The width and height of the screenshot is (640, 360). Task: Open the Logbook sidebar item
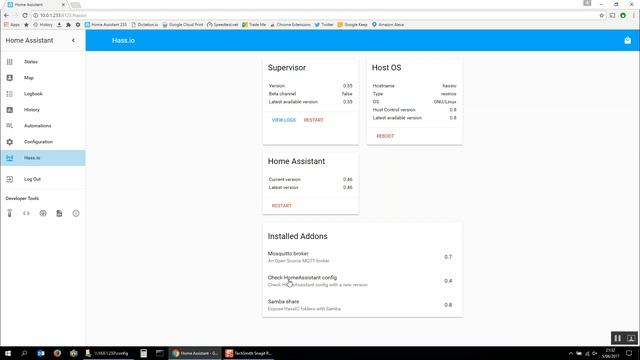click(43, 94)
